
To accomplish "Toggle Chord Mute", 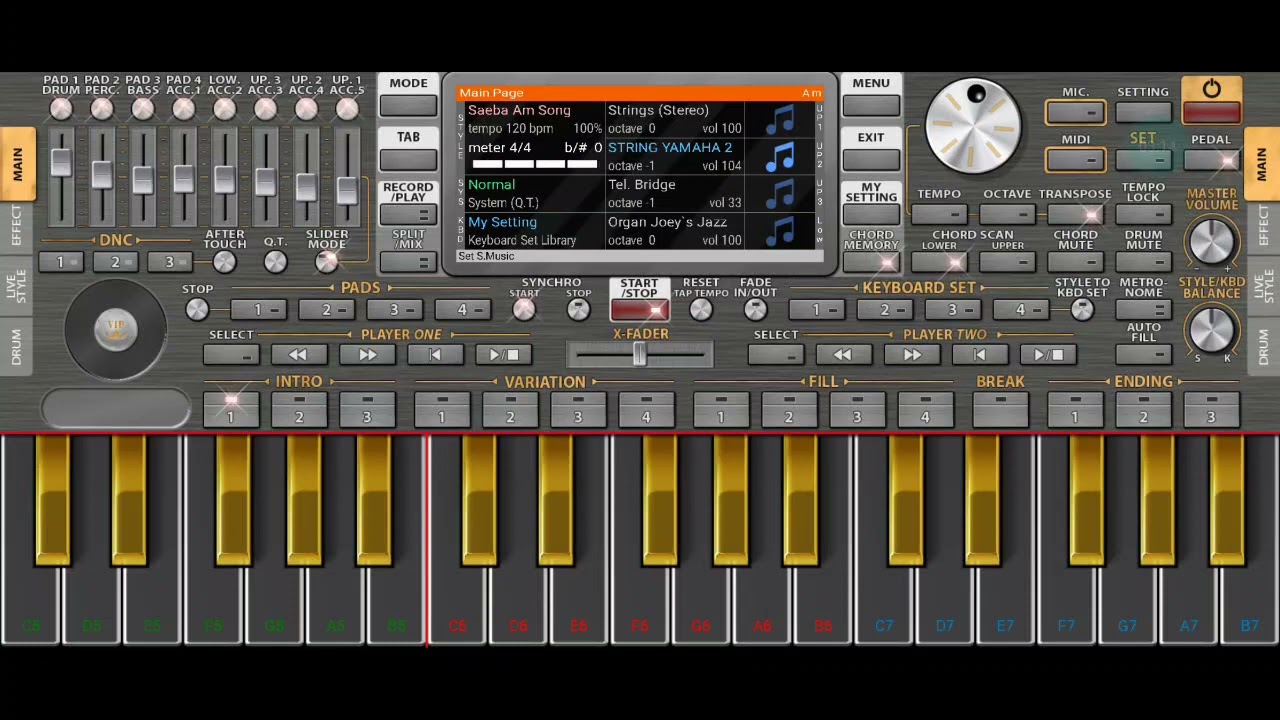I will point(1075,263).
